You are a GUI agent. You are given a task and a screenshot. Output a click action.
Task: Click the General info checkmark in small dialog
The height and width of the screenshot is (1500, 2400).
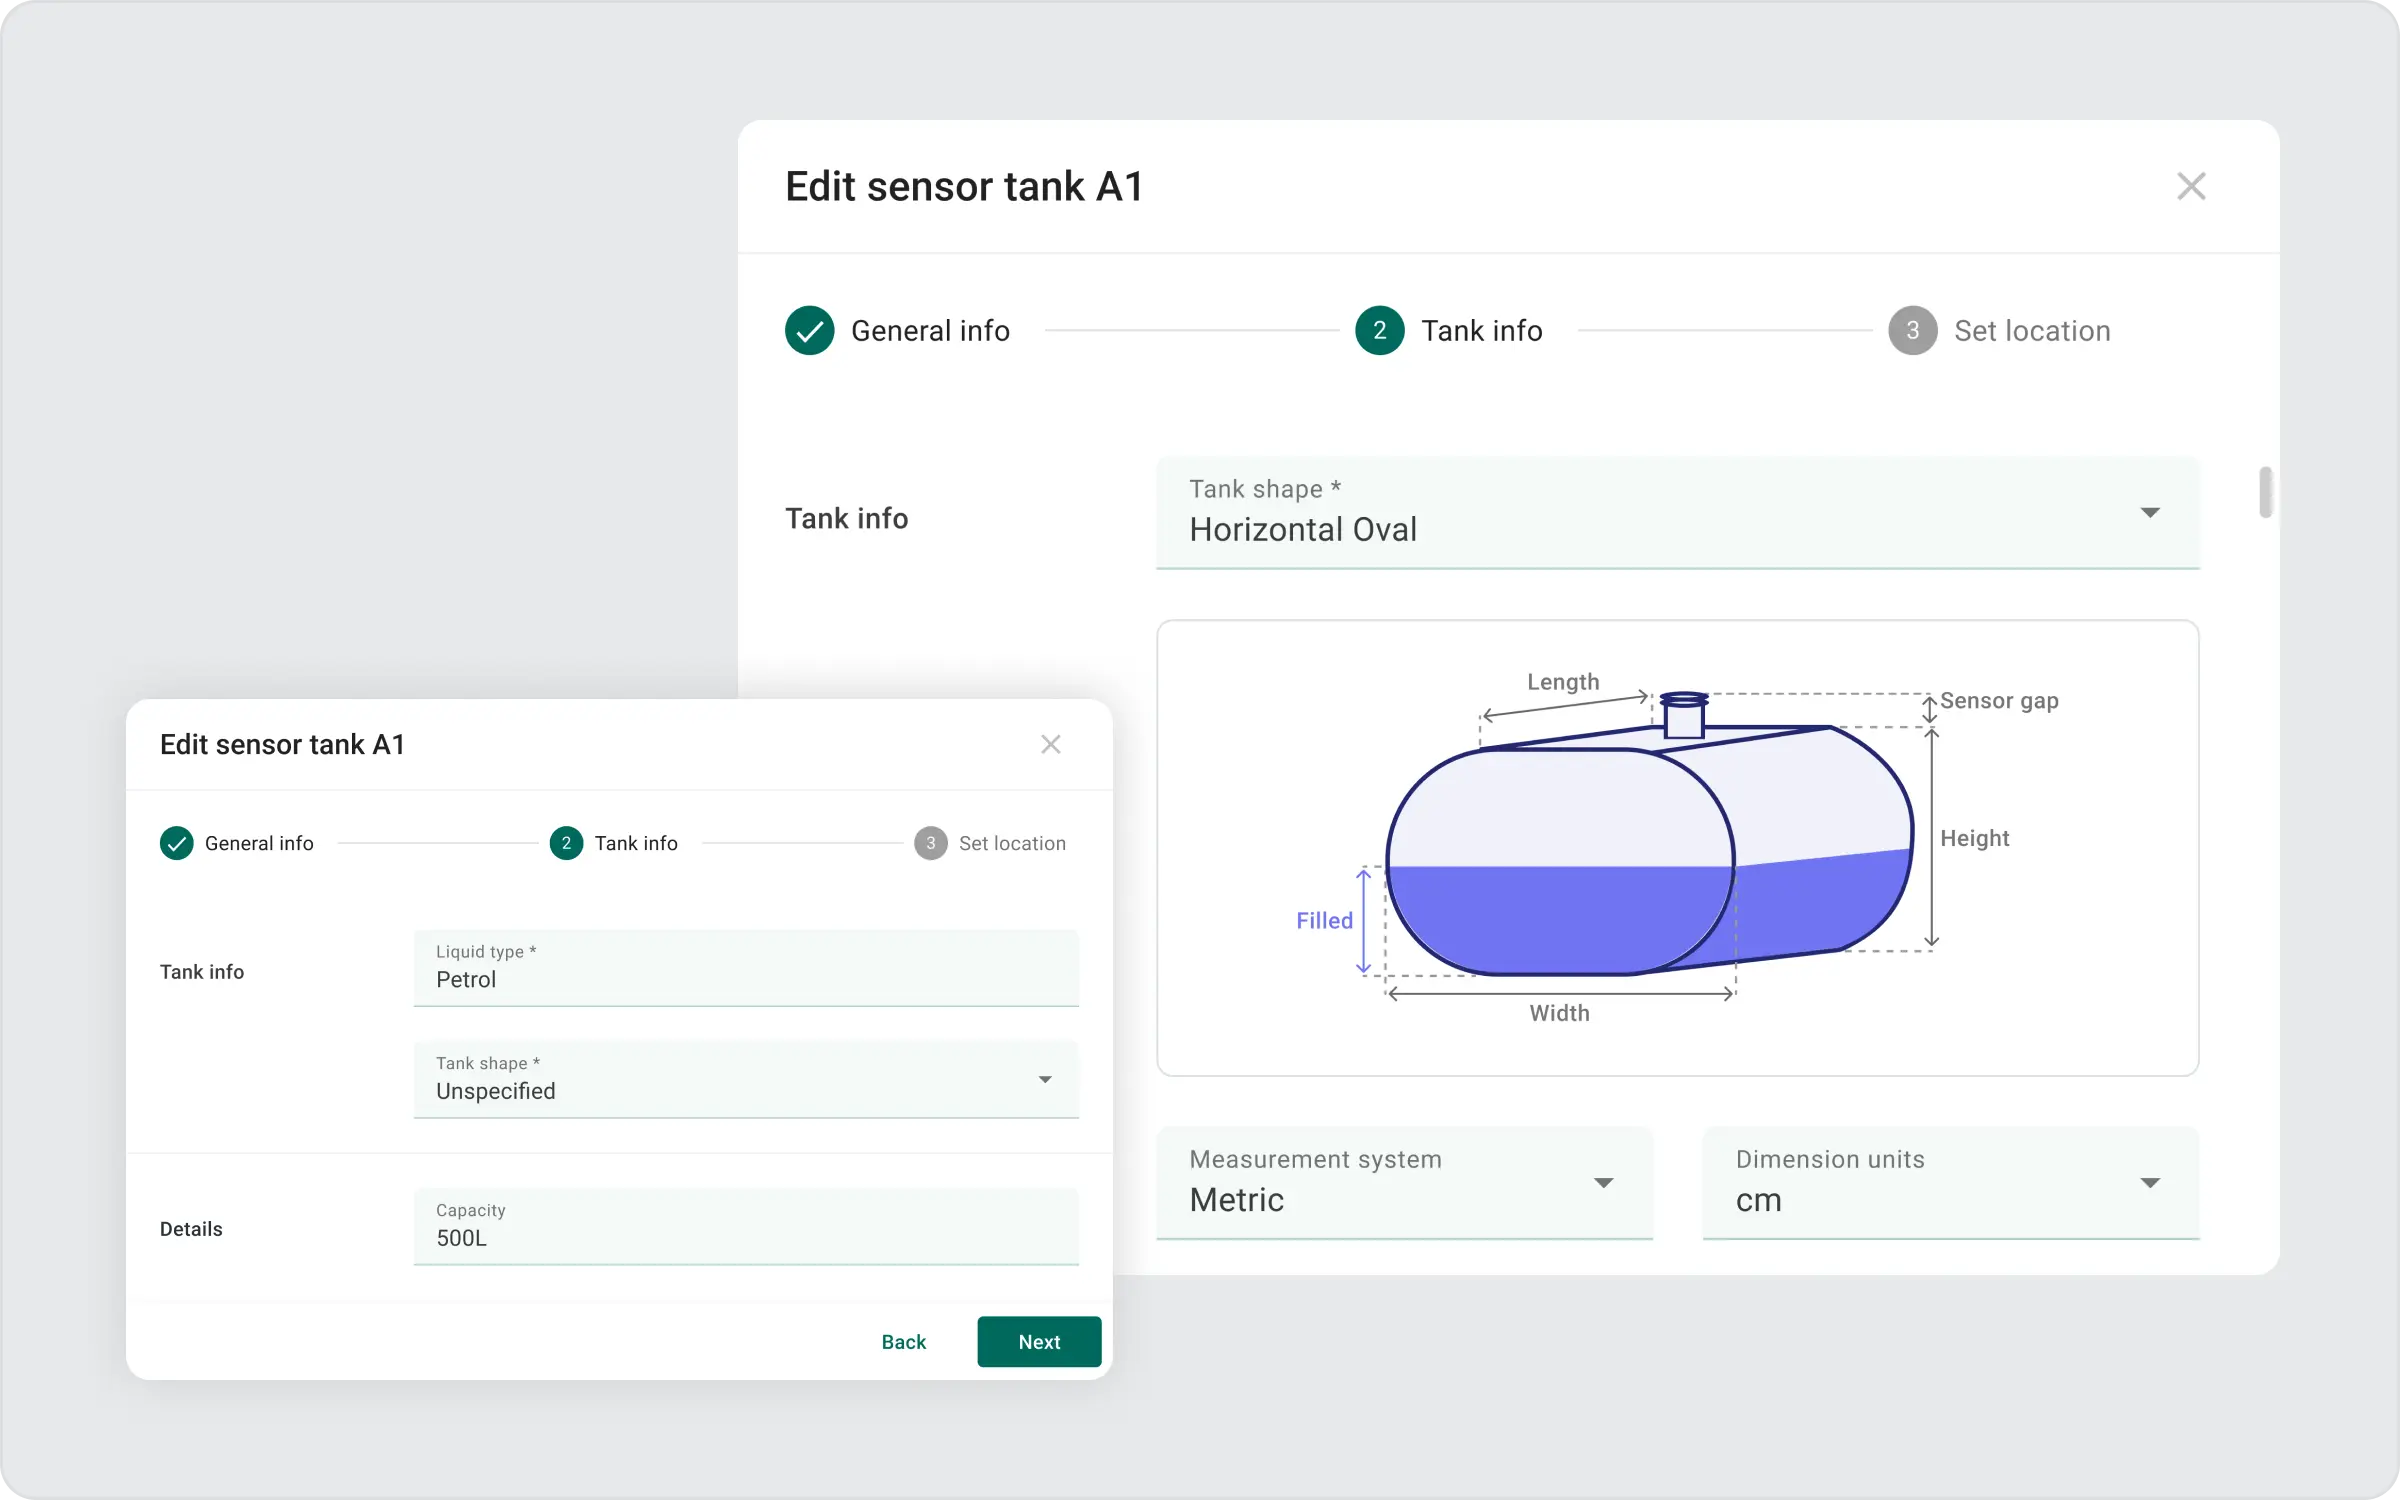[177, 843]
